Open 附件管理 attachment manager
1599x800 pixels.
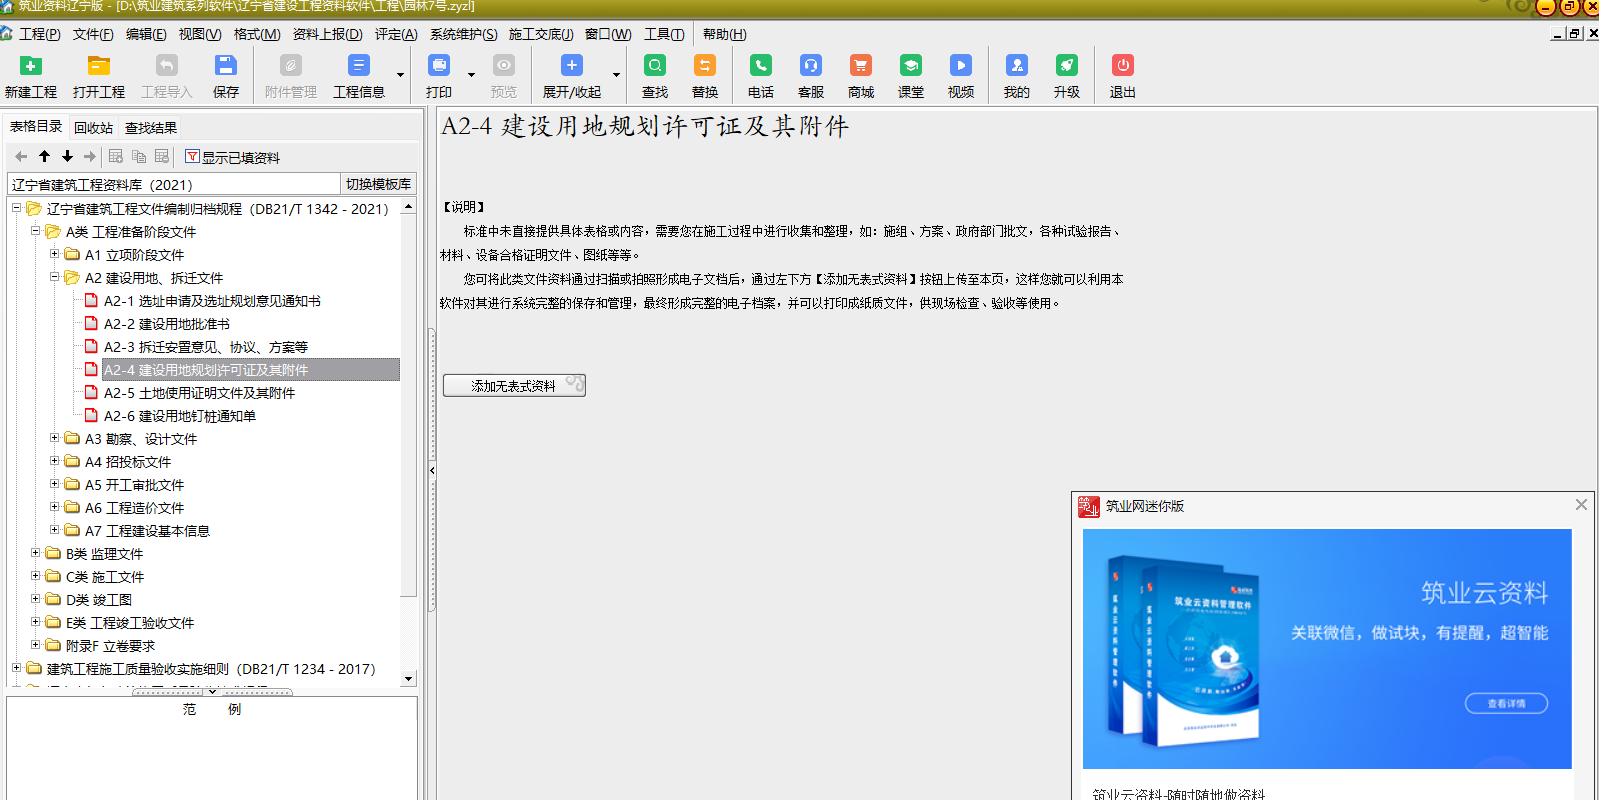(291, 77)
